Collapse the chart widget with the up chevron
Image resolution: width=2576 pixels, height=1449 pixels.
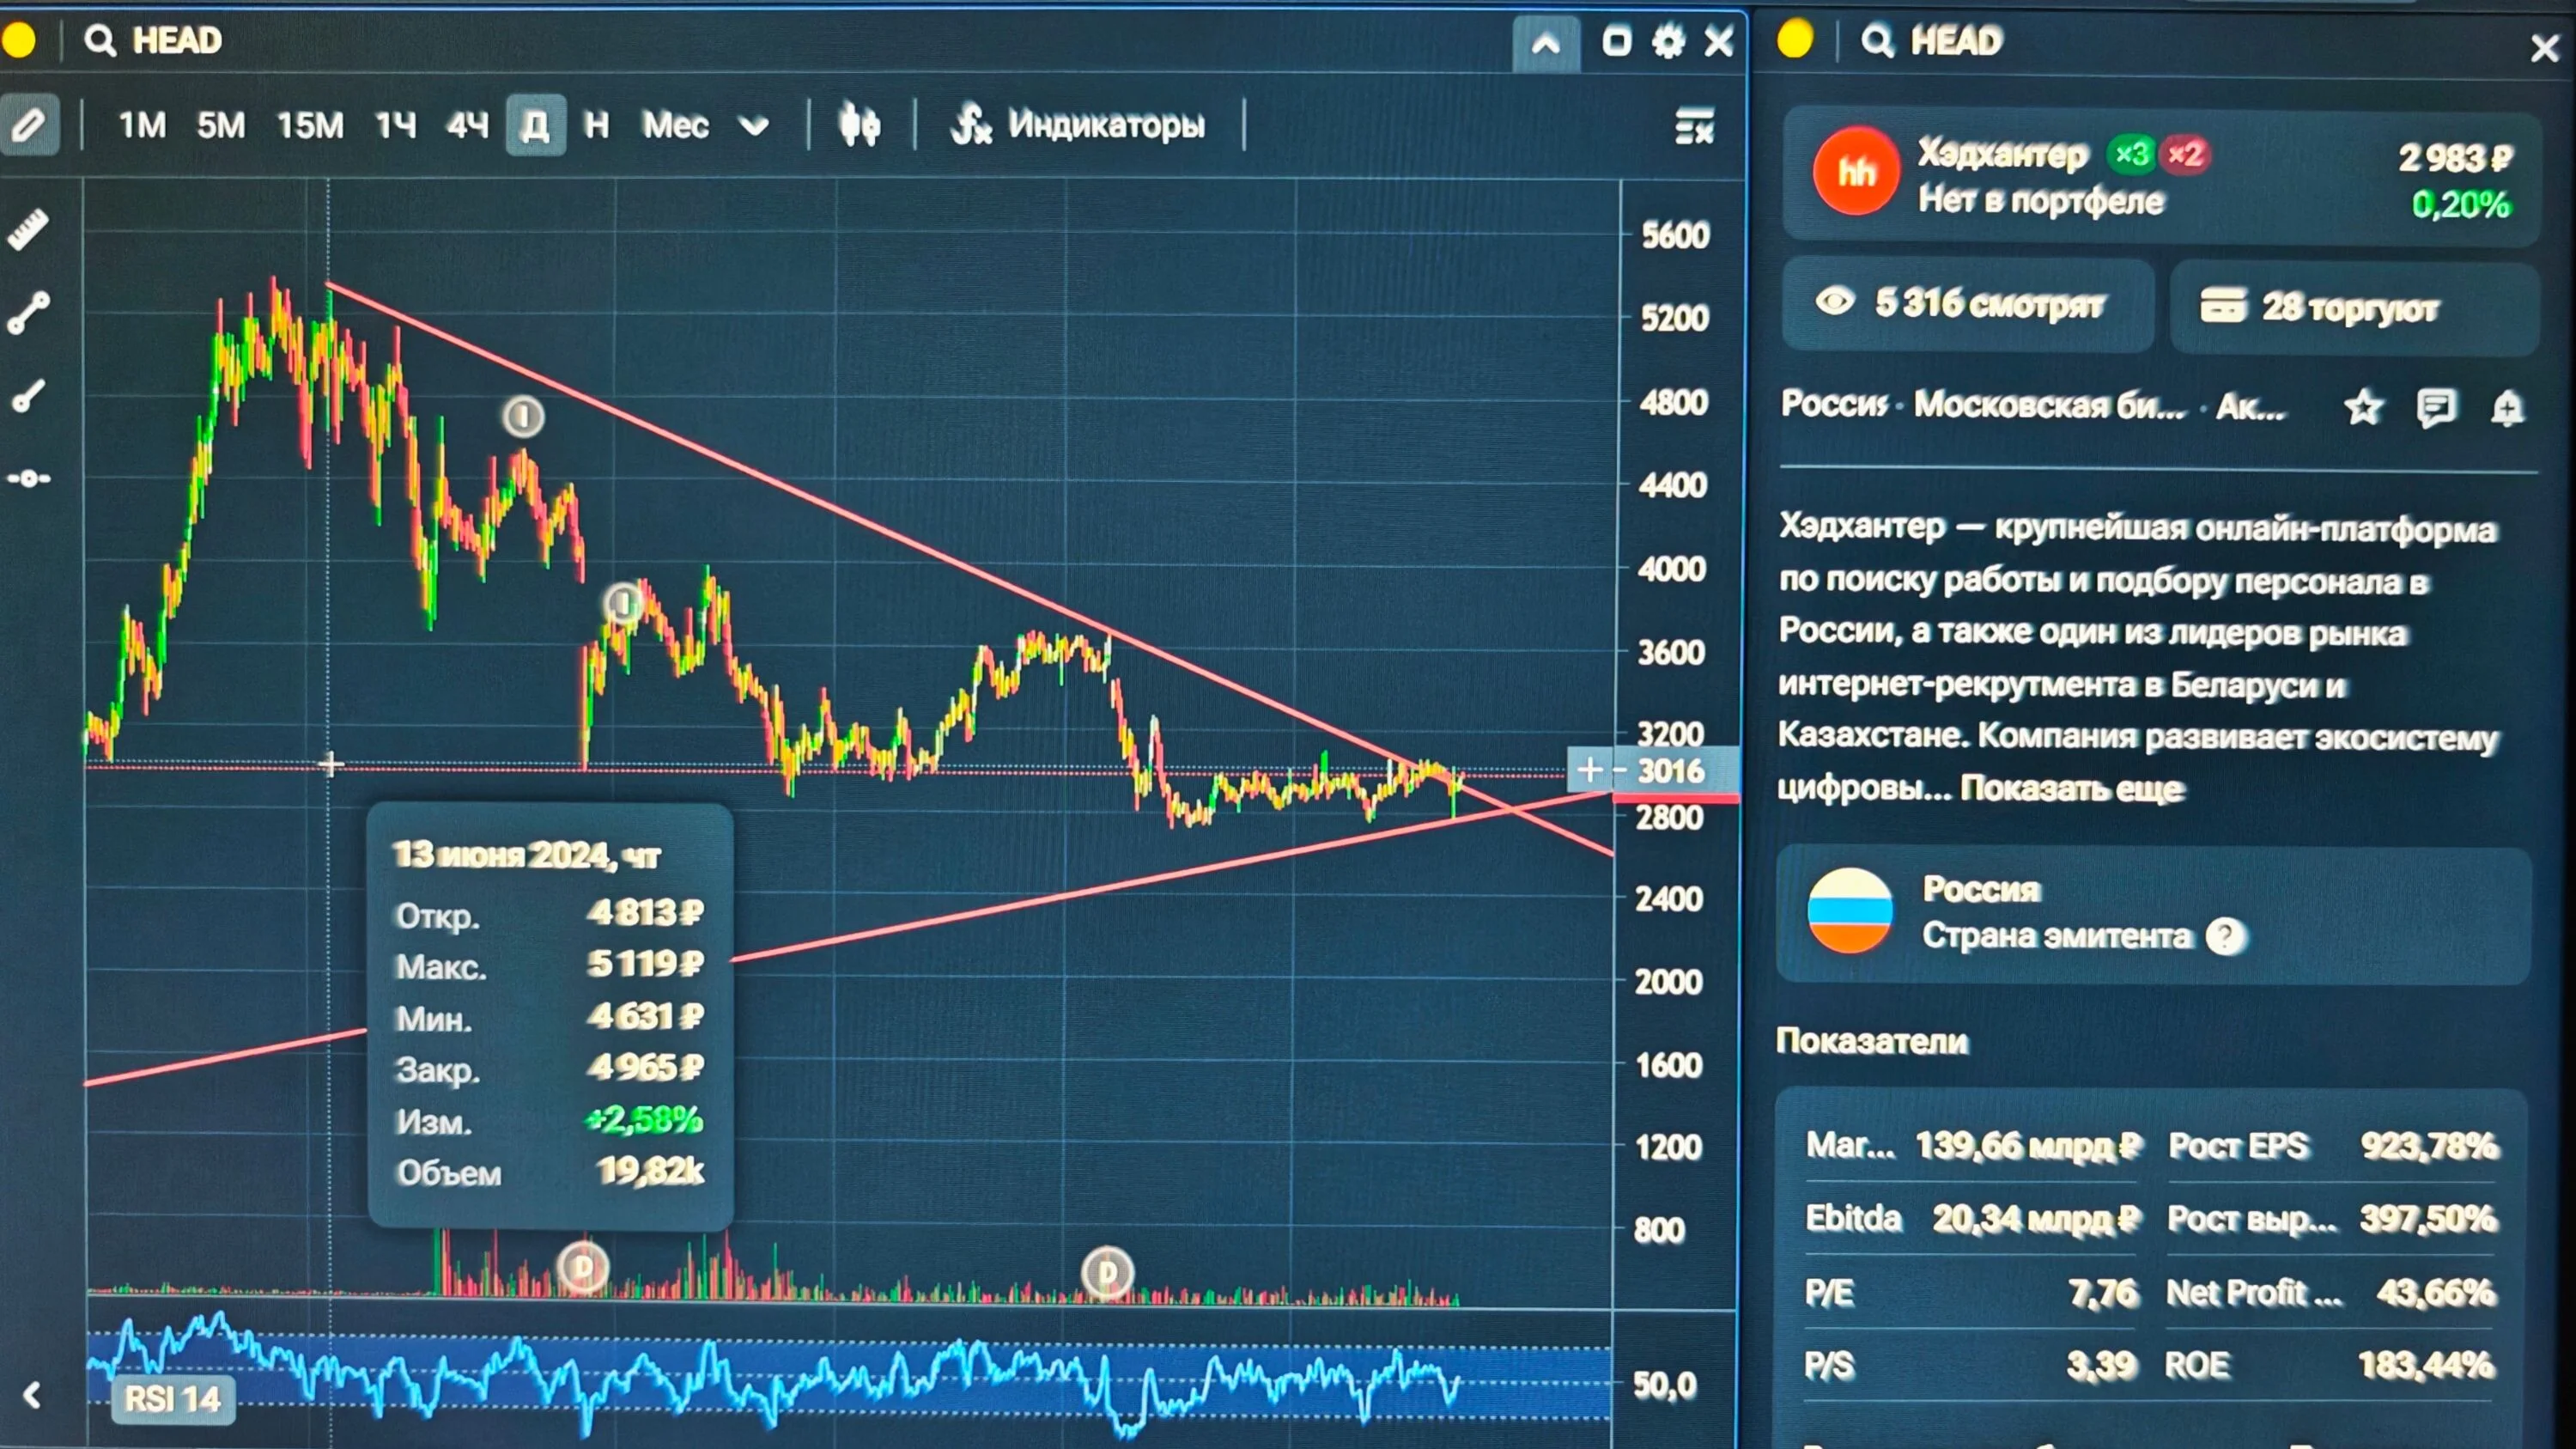click(1546, 44)
